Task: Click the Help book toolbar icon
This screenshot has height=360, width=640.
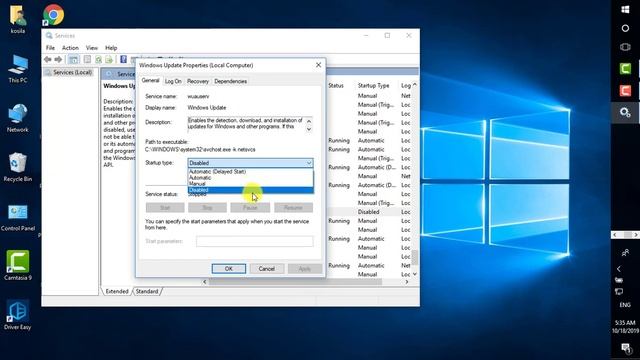Action: 123,60
